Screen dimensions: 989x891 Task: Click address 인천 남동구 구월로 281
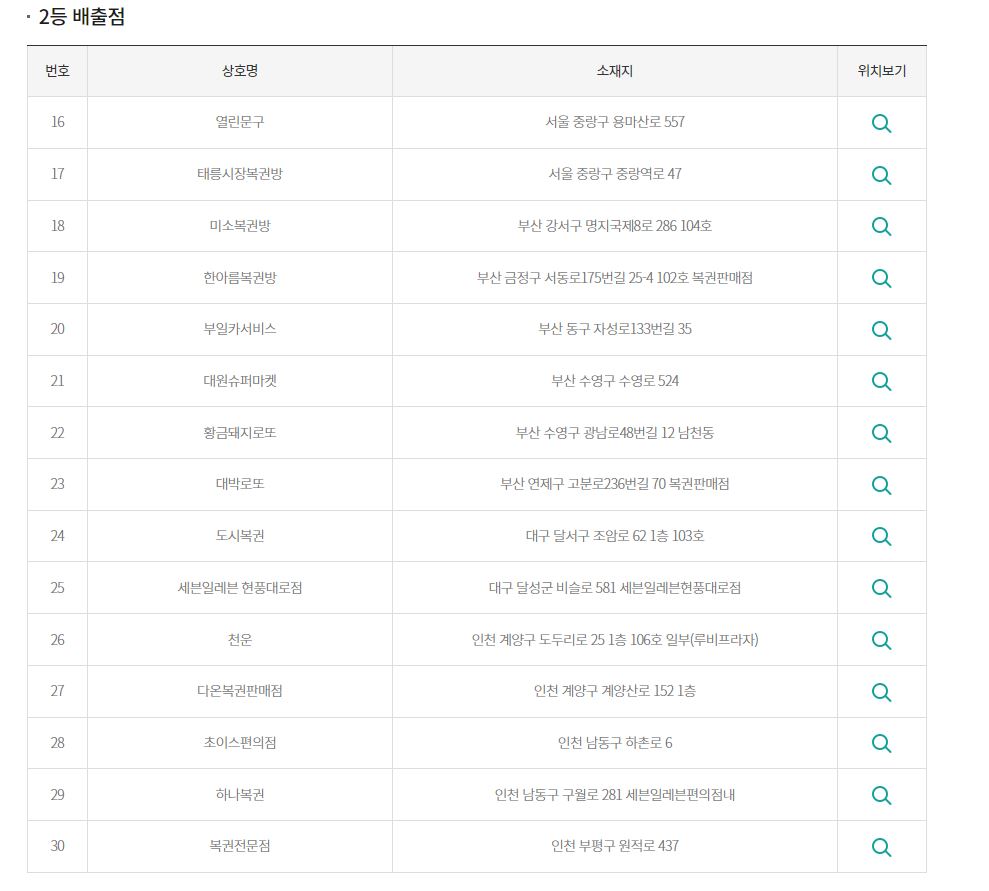pyautogui.click(x=558, y=795)
